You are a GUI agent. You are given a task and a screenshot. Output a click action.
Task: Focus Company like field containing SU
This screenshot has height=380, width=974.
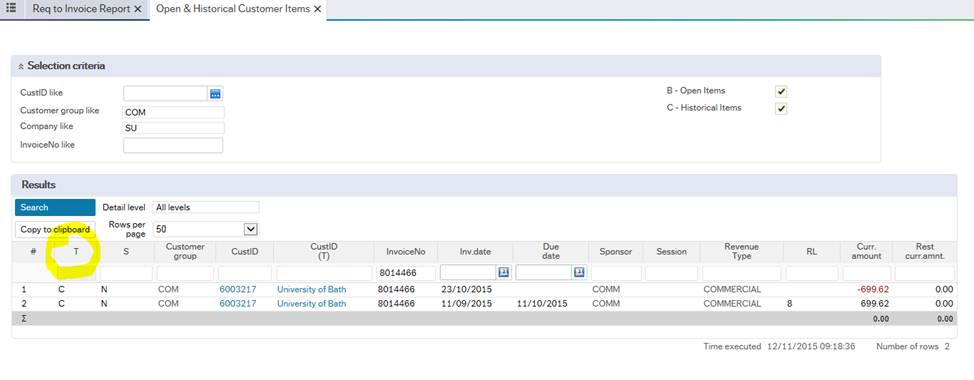tap(173, 128)
